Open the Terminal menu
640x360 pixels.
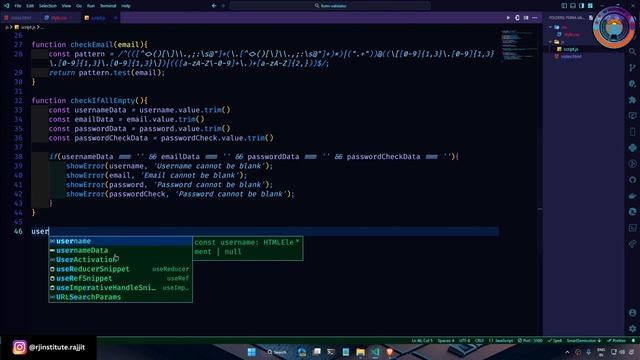coord(108,6)
